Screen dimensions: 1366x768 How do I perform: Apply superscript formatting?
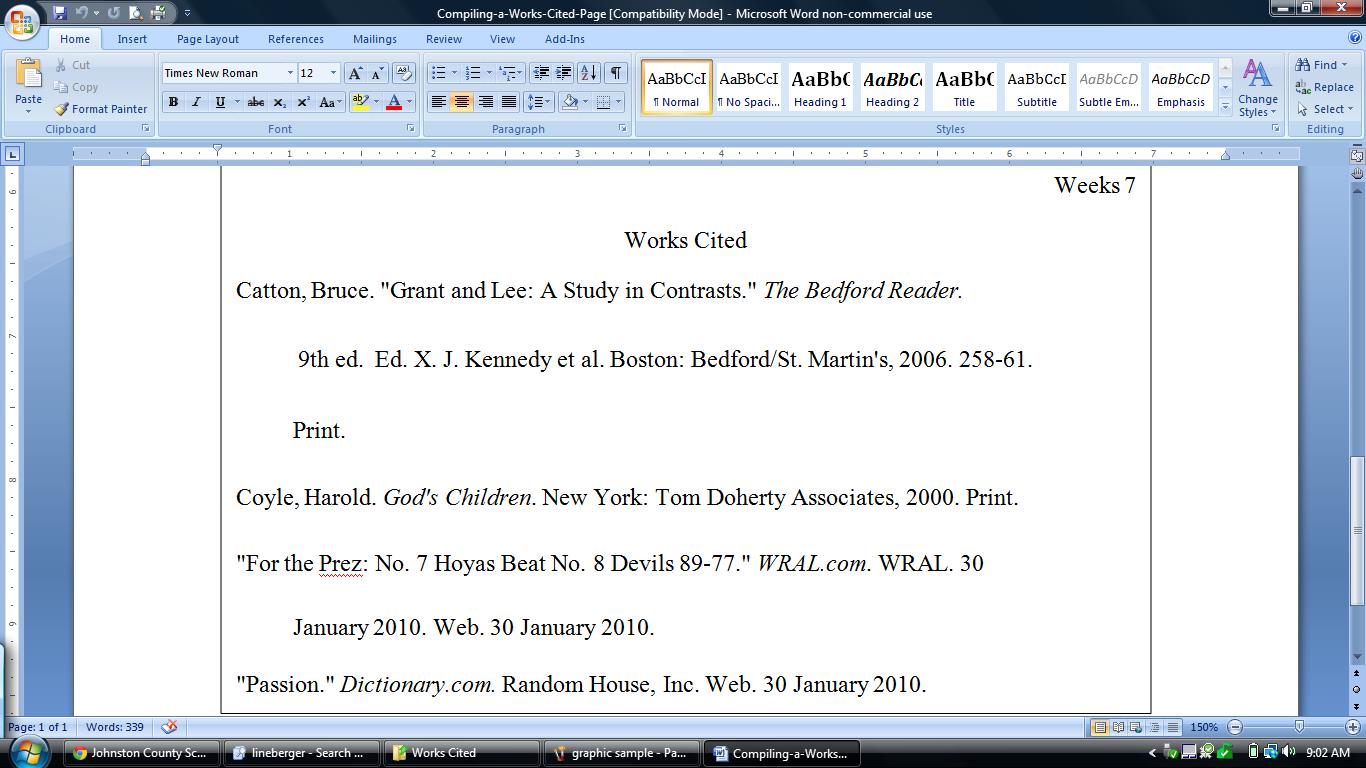tap(303, 102)
